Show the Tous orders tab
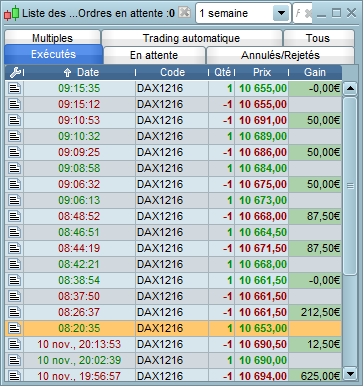363x386 pixels. (318, 38)
